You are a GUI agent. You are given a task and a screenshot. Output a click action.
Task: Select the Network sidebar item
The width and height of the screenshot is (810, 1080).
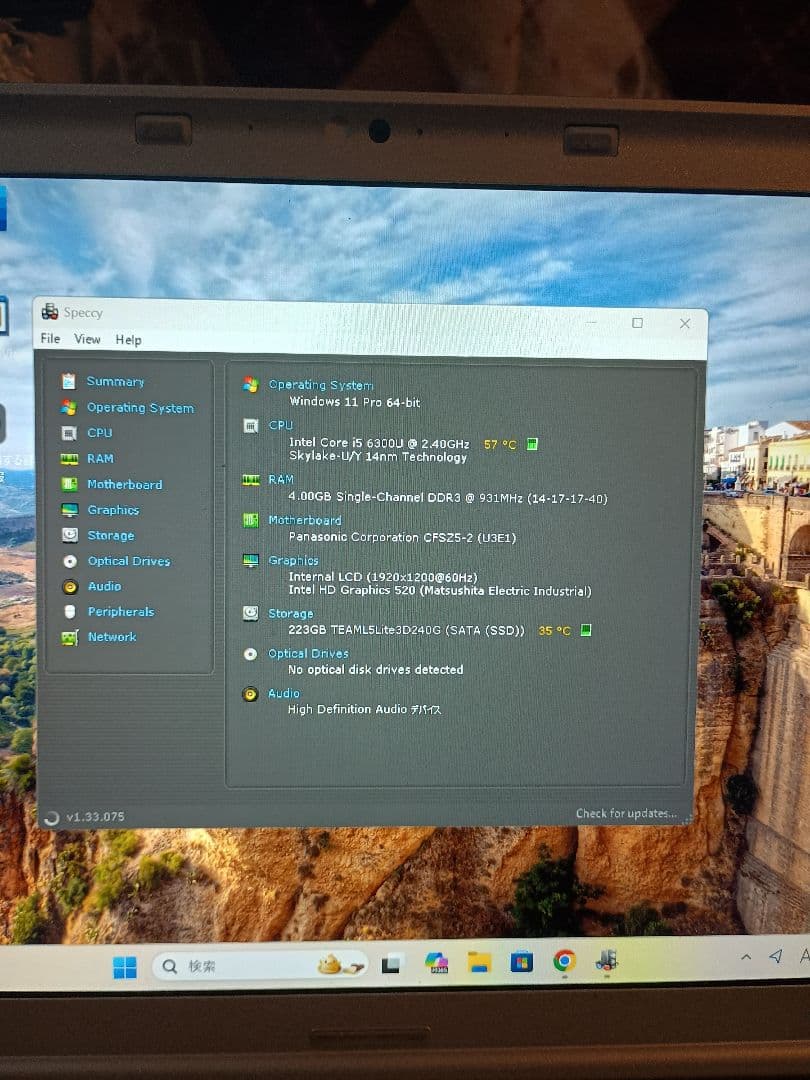click(111, 637)
